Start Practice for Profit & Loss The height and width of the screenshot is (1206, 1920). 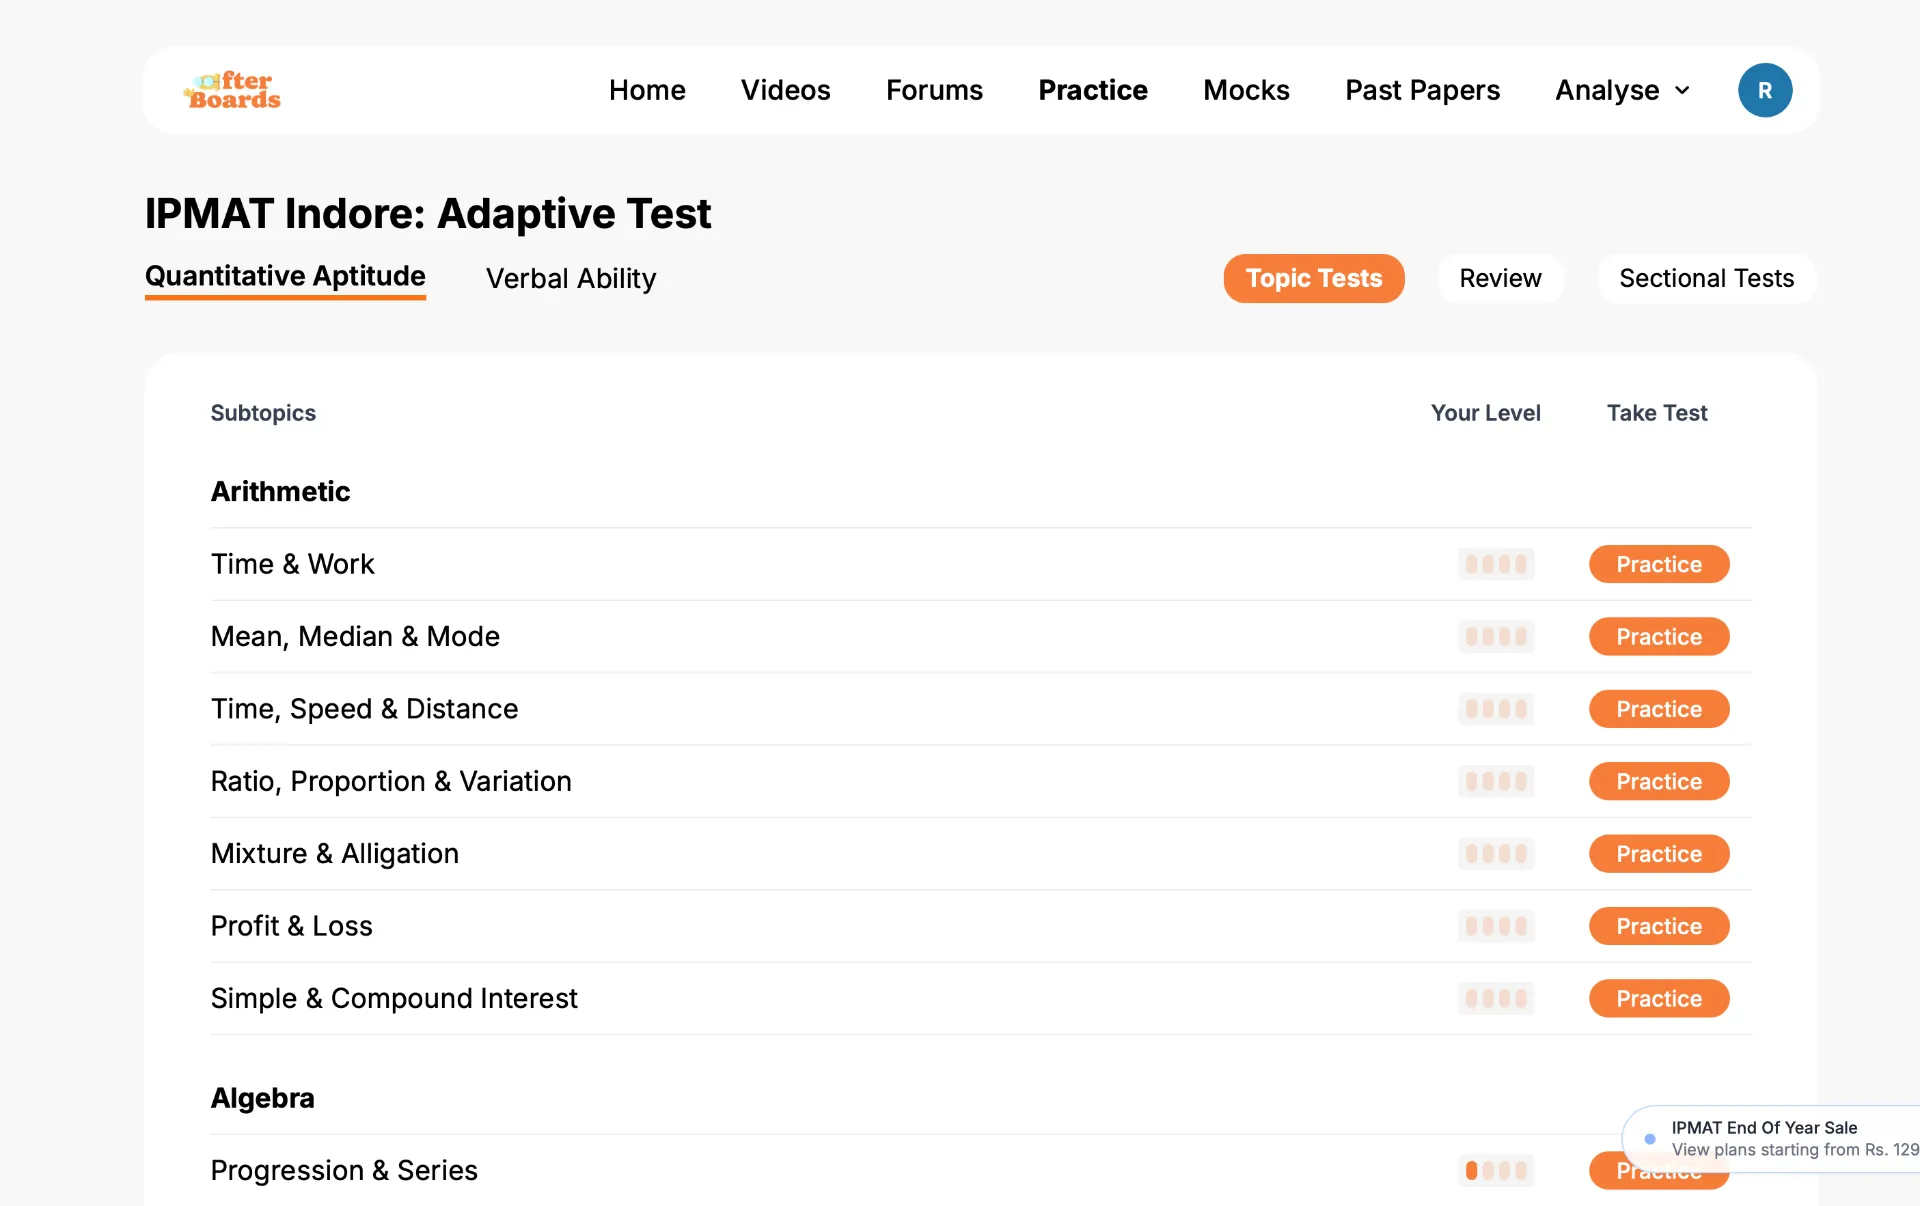coord(1659,926)
